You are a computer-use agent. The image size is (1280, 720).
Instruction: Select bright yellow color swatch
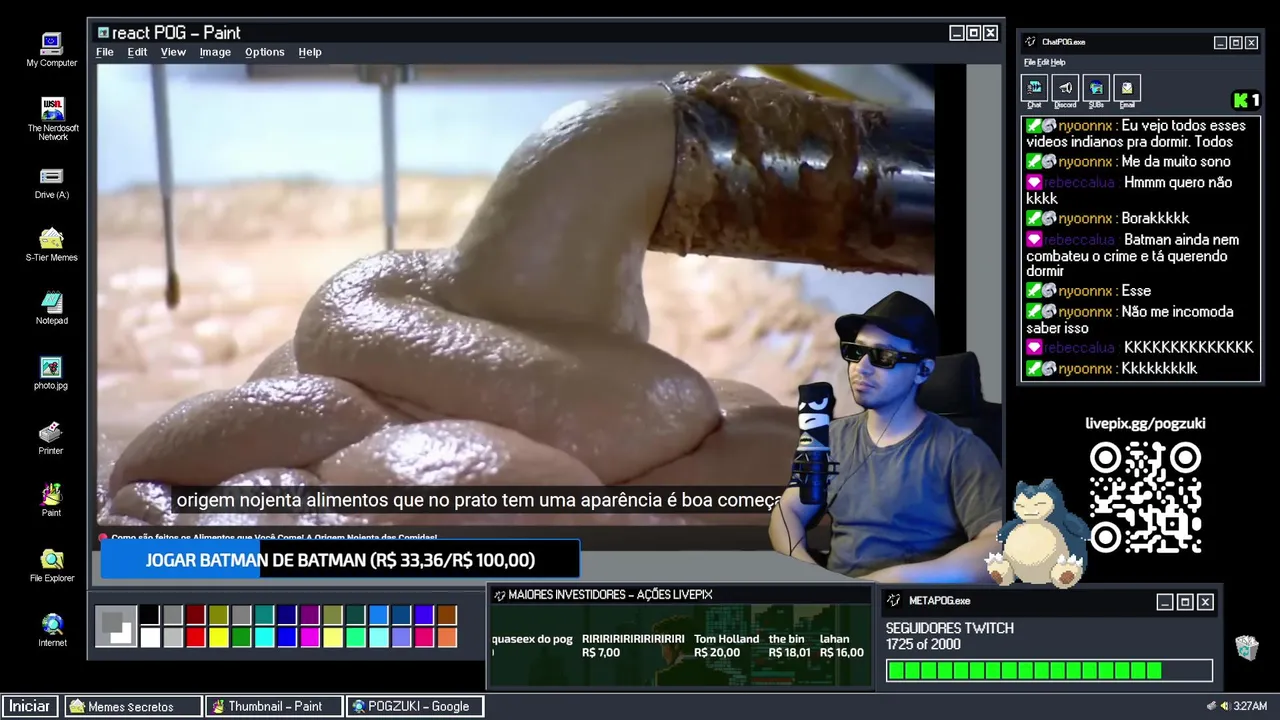(x=219, y=637)
